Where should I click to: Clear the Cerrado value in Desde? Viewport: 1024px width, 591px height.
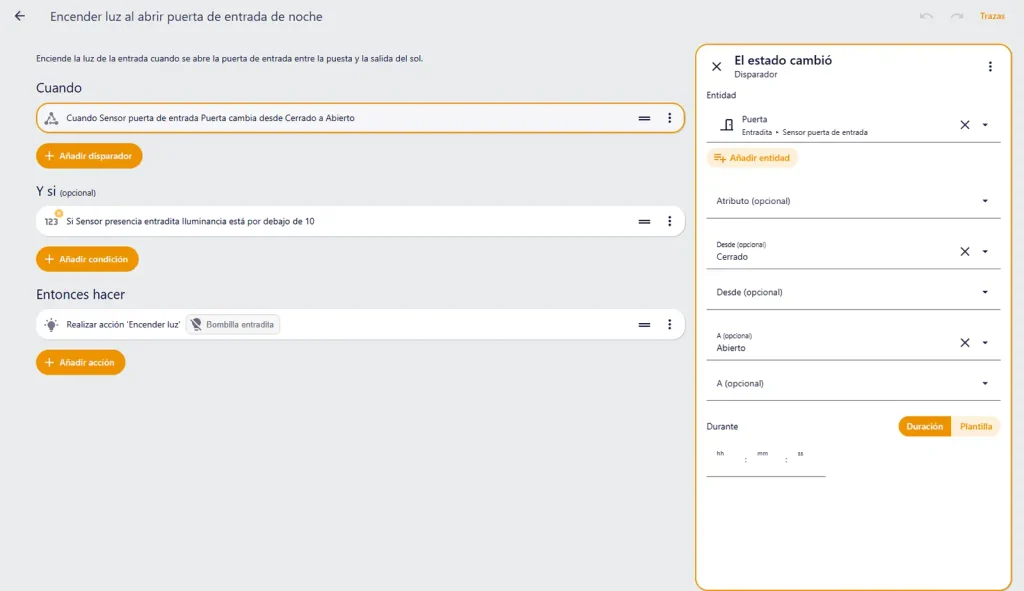[965, 251]
